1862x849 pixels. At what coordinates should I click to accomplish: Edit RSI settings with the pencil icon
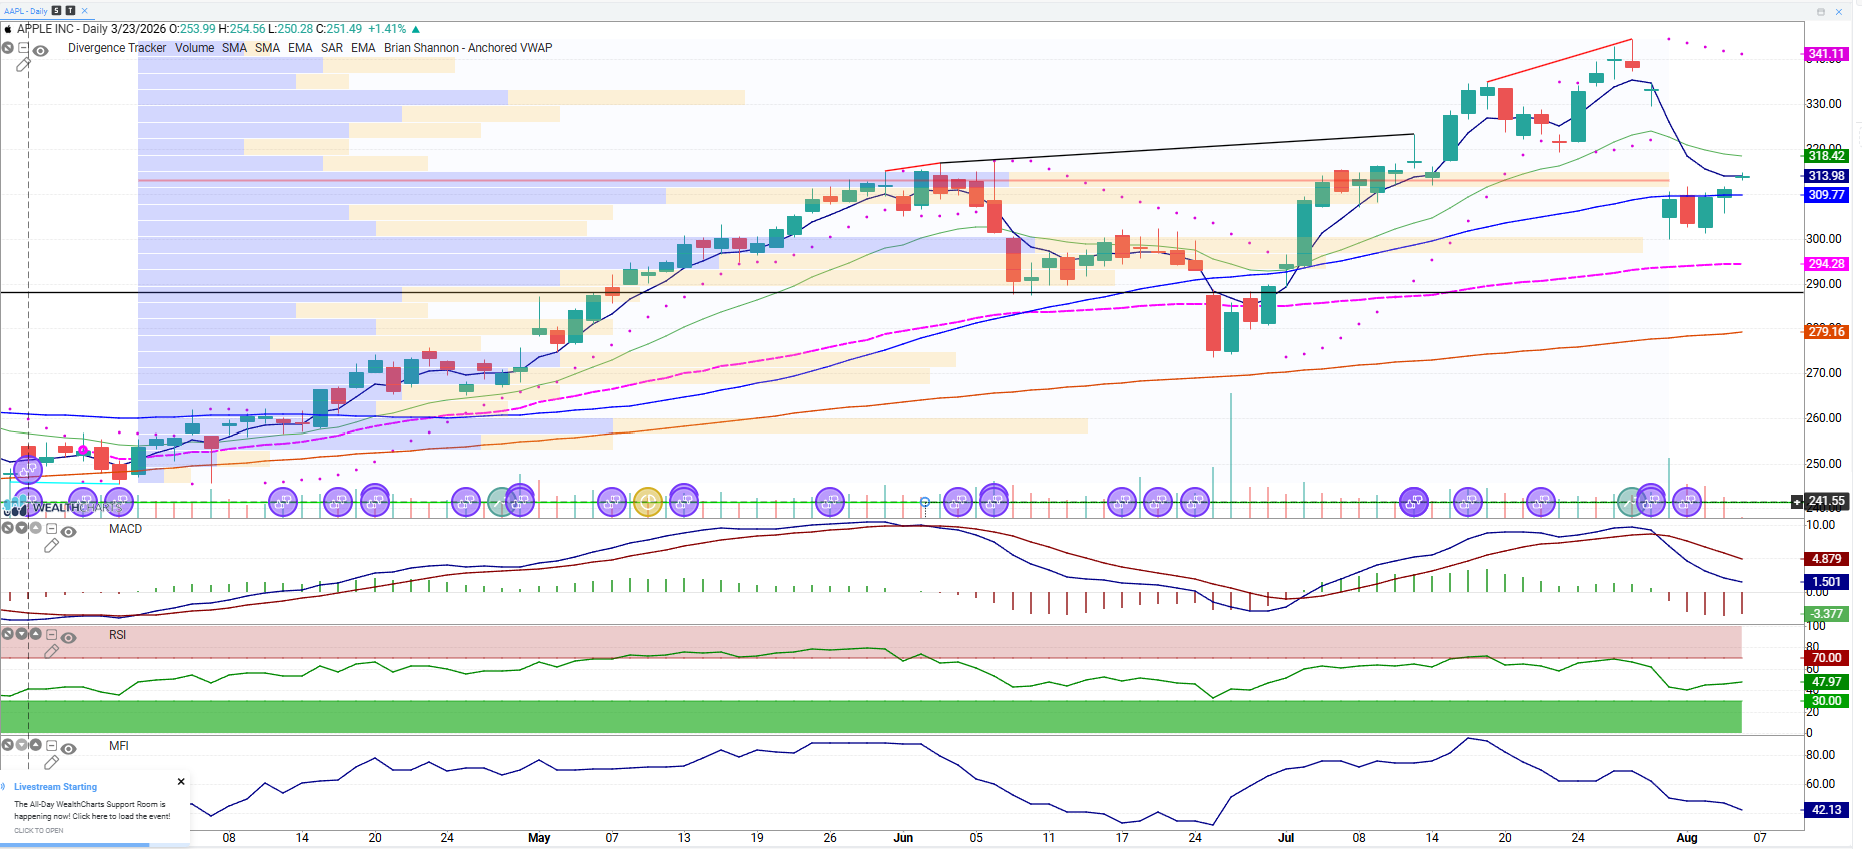click(51, 652)
